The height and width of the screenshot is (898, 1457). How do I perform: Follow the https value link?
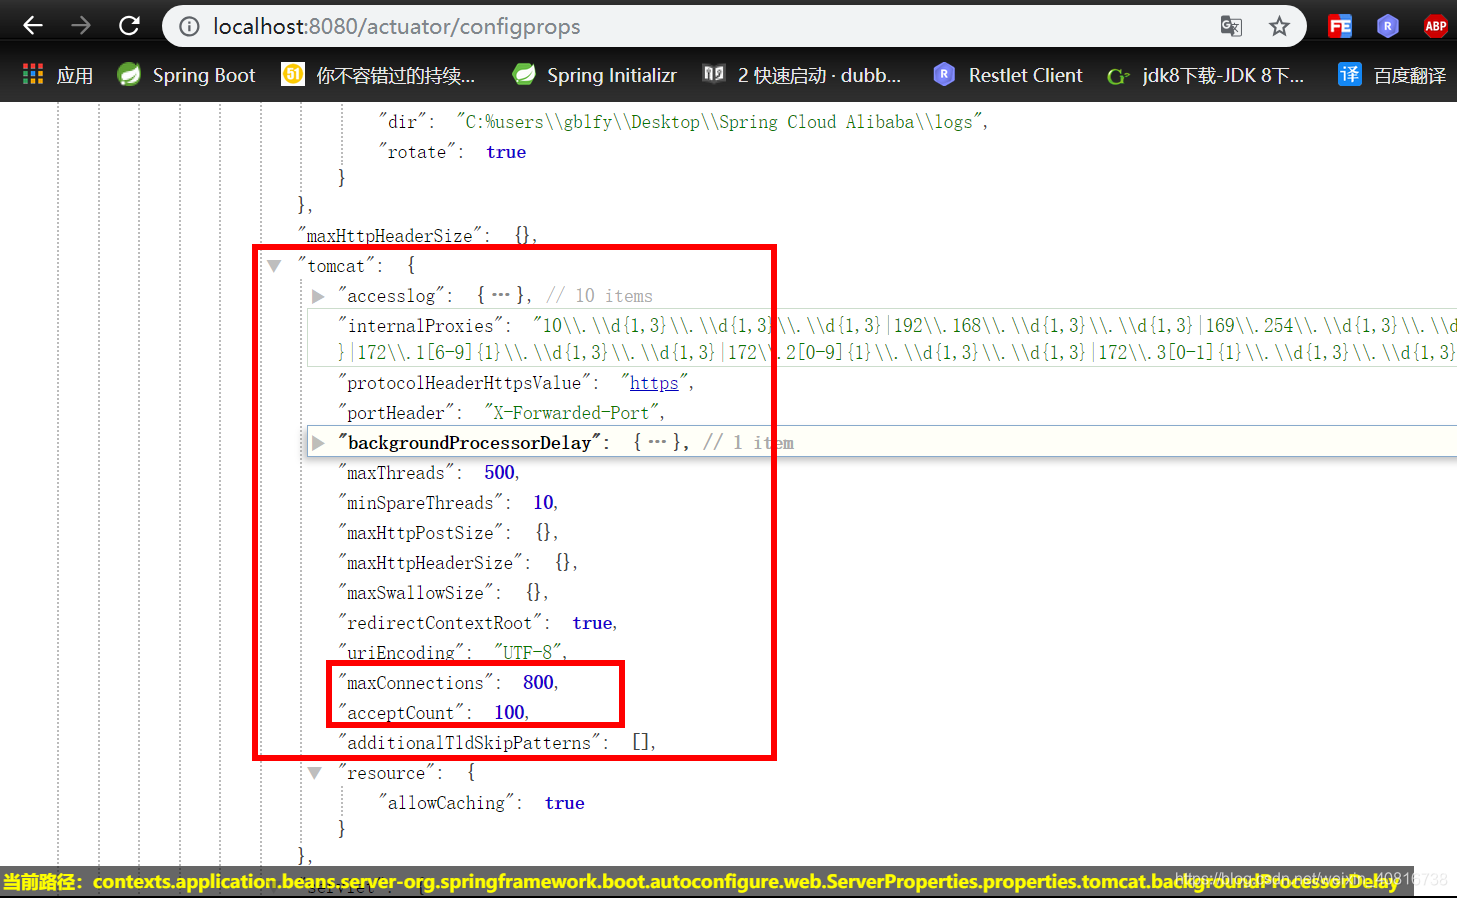point(654,383)
